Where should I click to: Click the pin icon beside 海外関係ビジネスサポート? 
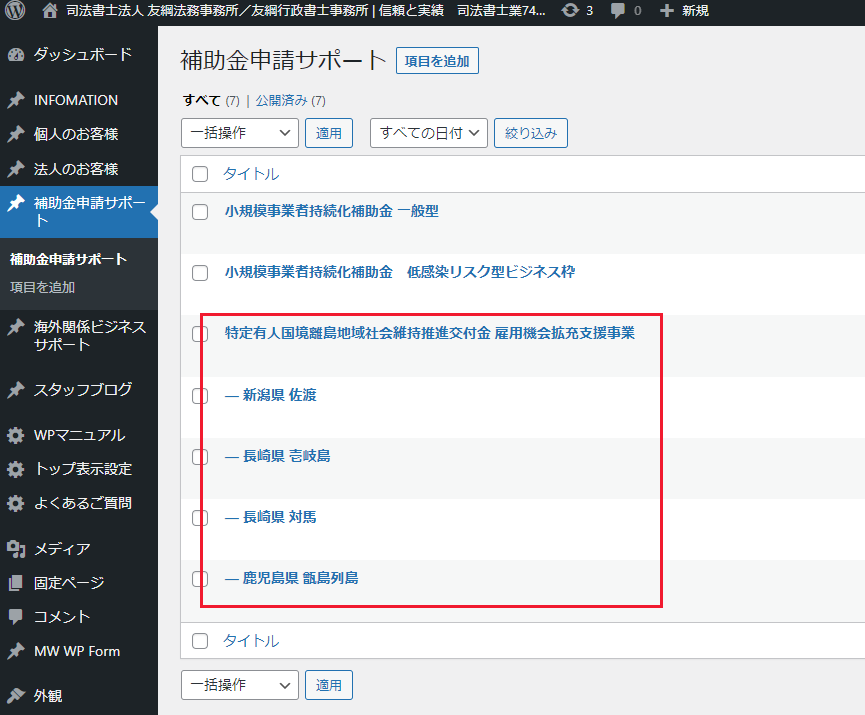pyautogui.click(x=16, y=327)
